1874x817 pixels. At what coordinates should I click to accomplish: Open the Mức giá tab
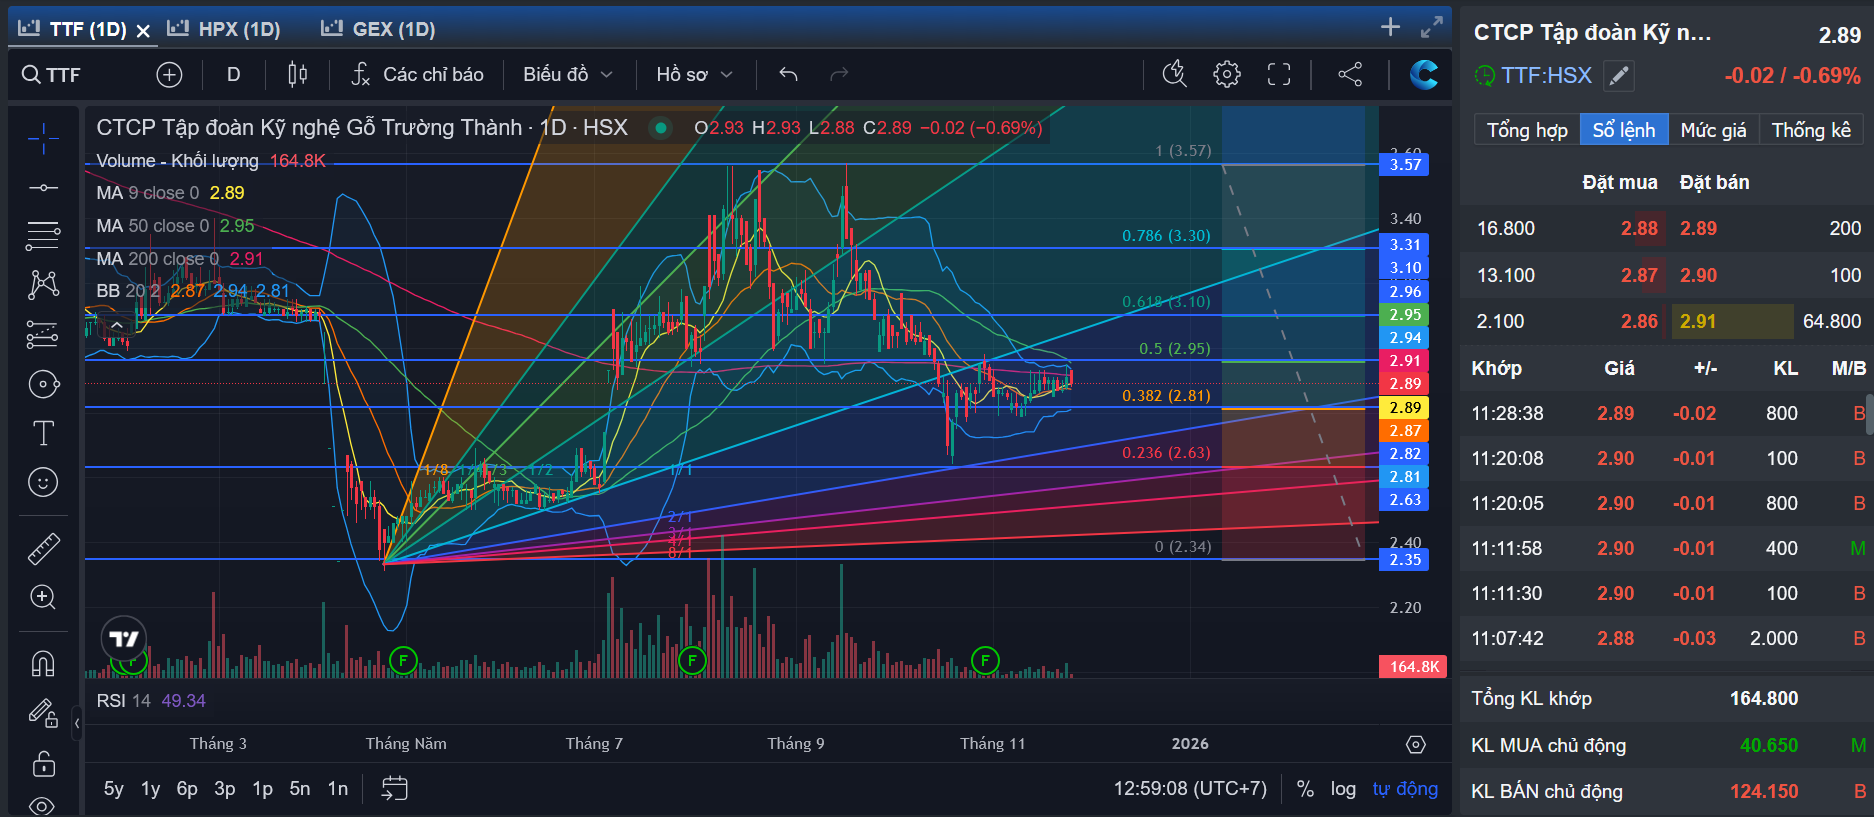1713,130
